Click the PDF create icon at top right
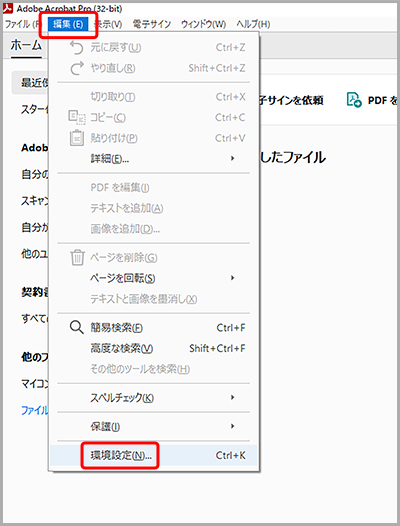Screen dimensions: 400x526 (354, 100)
